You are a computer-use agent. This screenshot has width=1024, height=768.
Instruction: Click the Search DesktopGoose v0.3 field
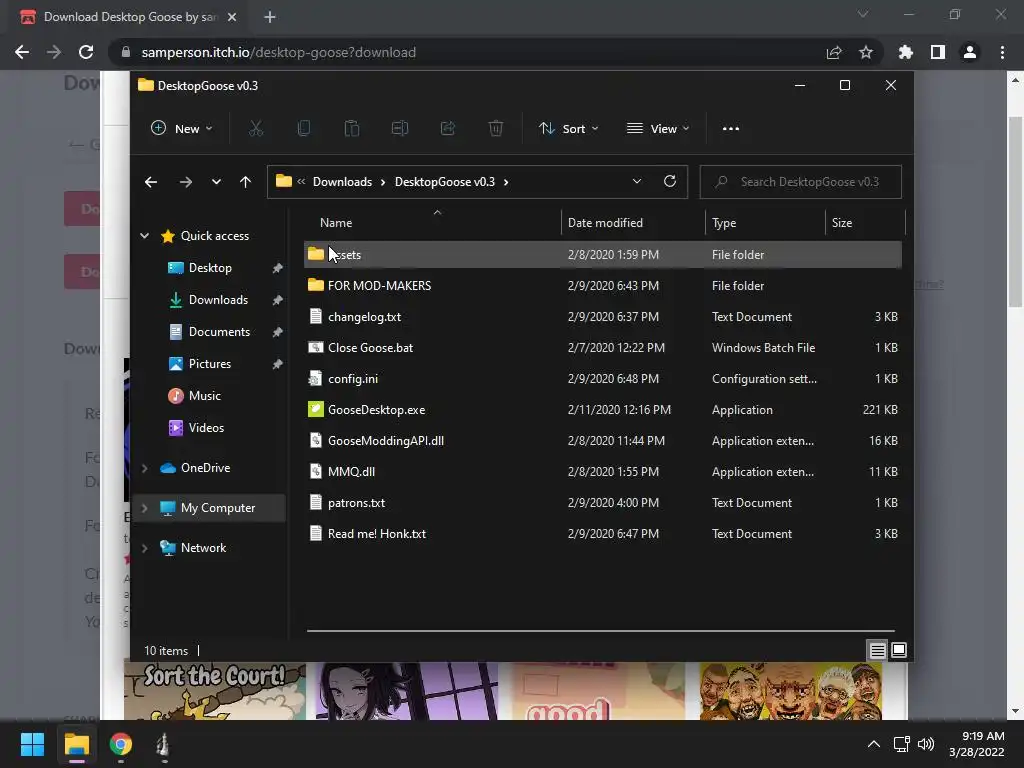coord(801,182)
